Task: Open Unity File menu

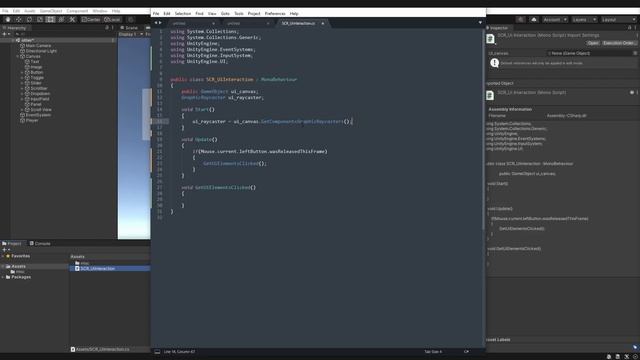Action: [x=5, y=11]
